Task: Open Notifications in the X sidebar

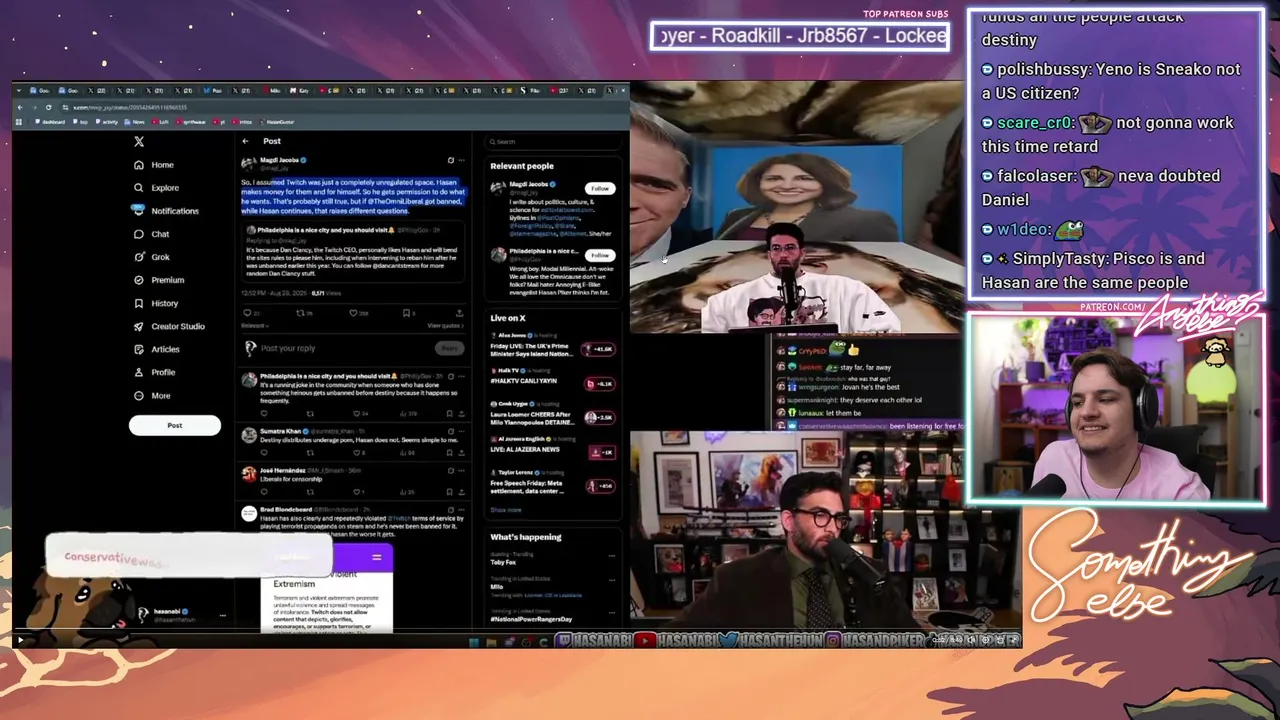Action: [x=166, y=211]
